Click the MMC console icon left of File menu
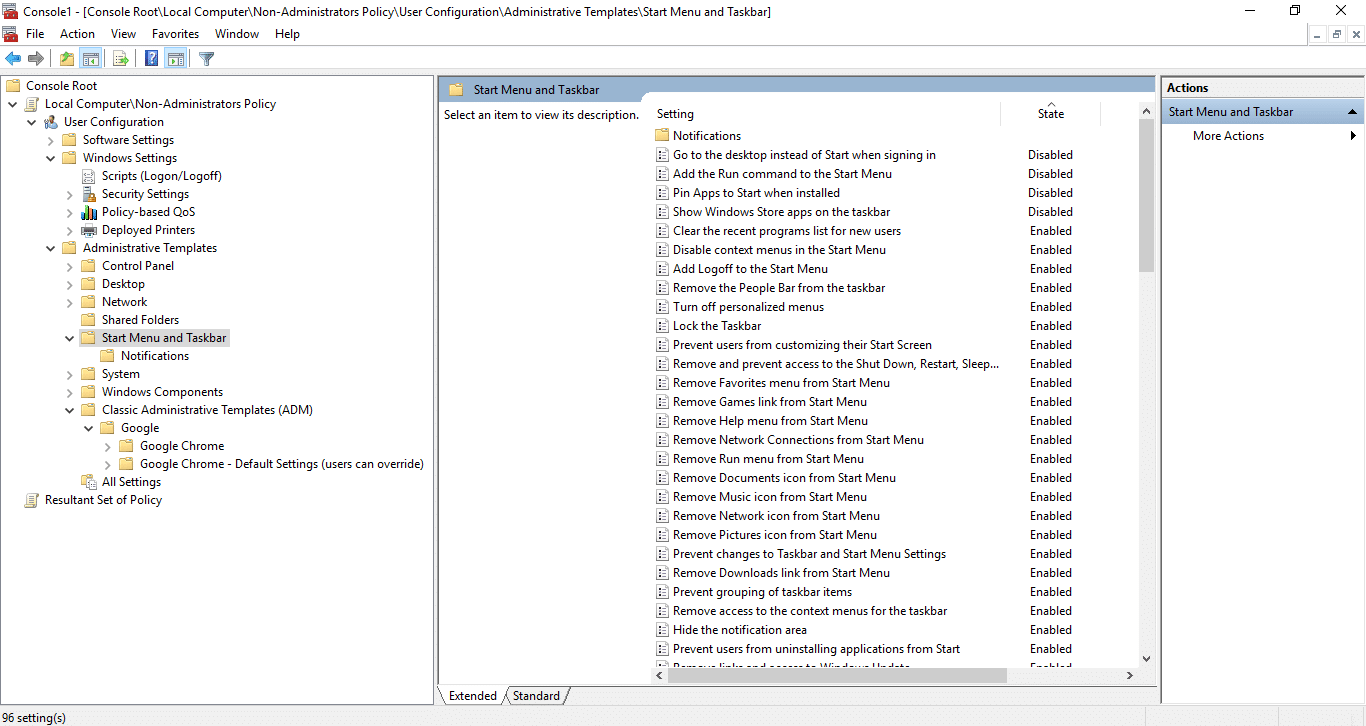 tap(10, 34)
